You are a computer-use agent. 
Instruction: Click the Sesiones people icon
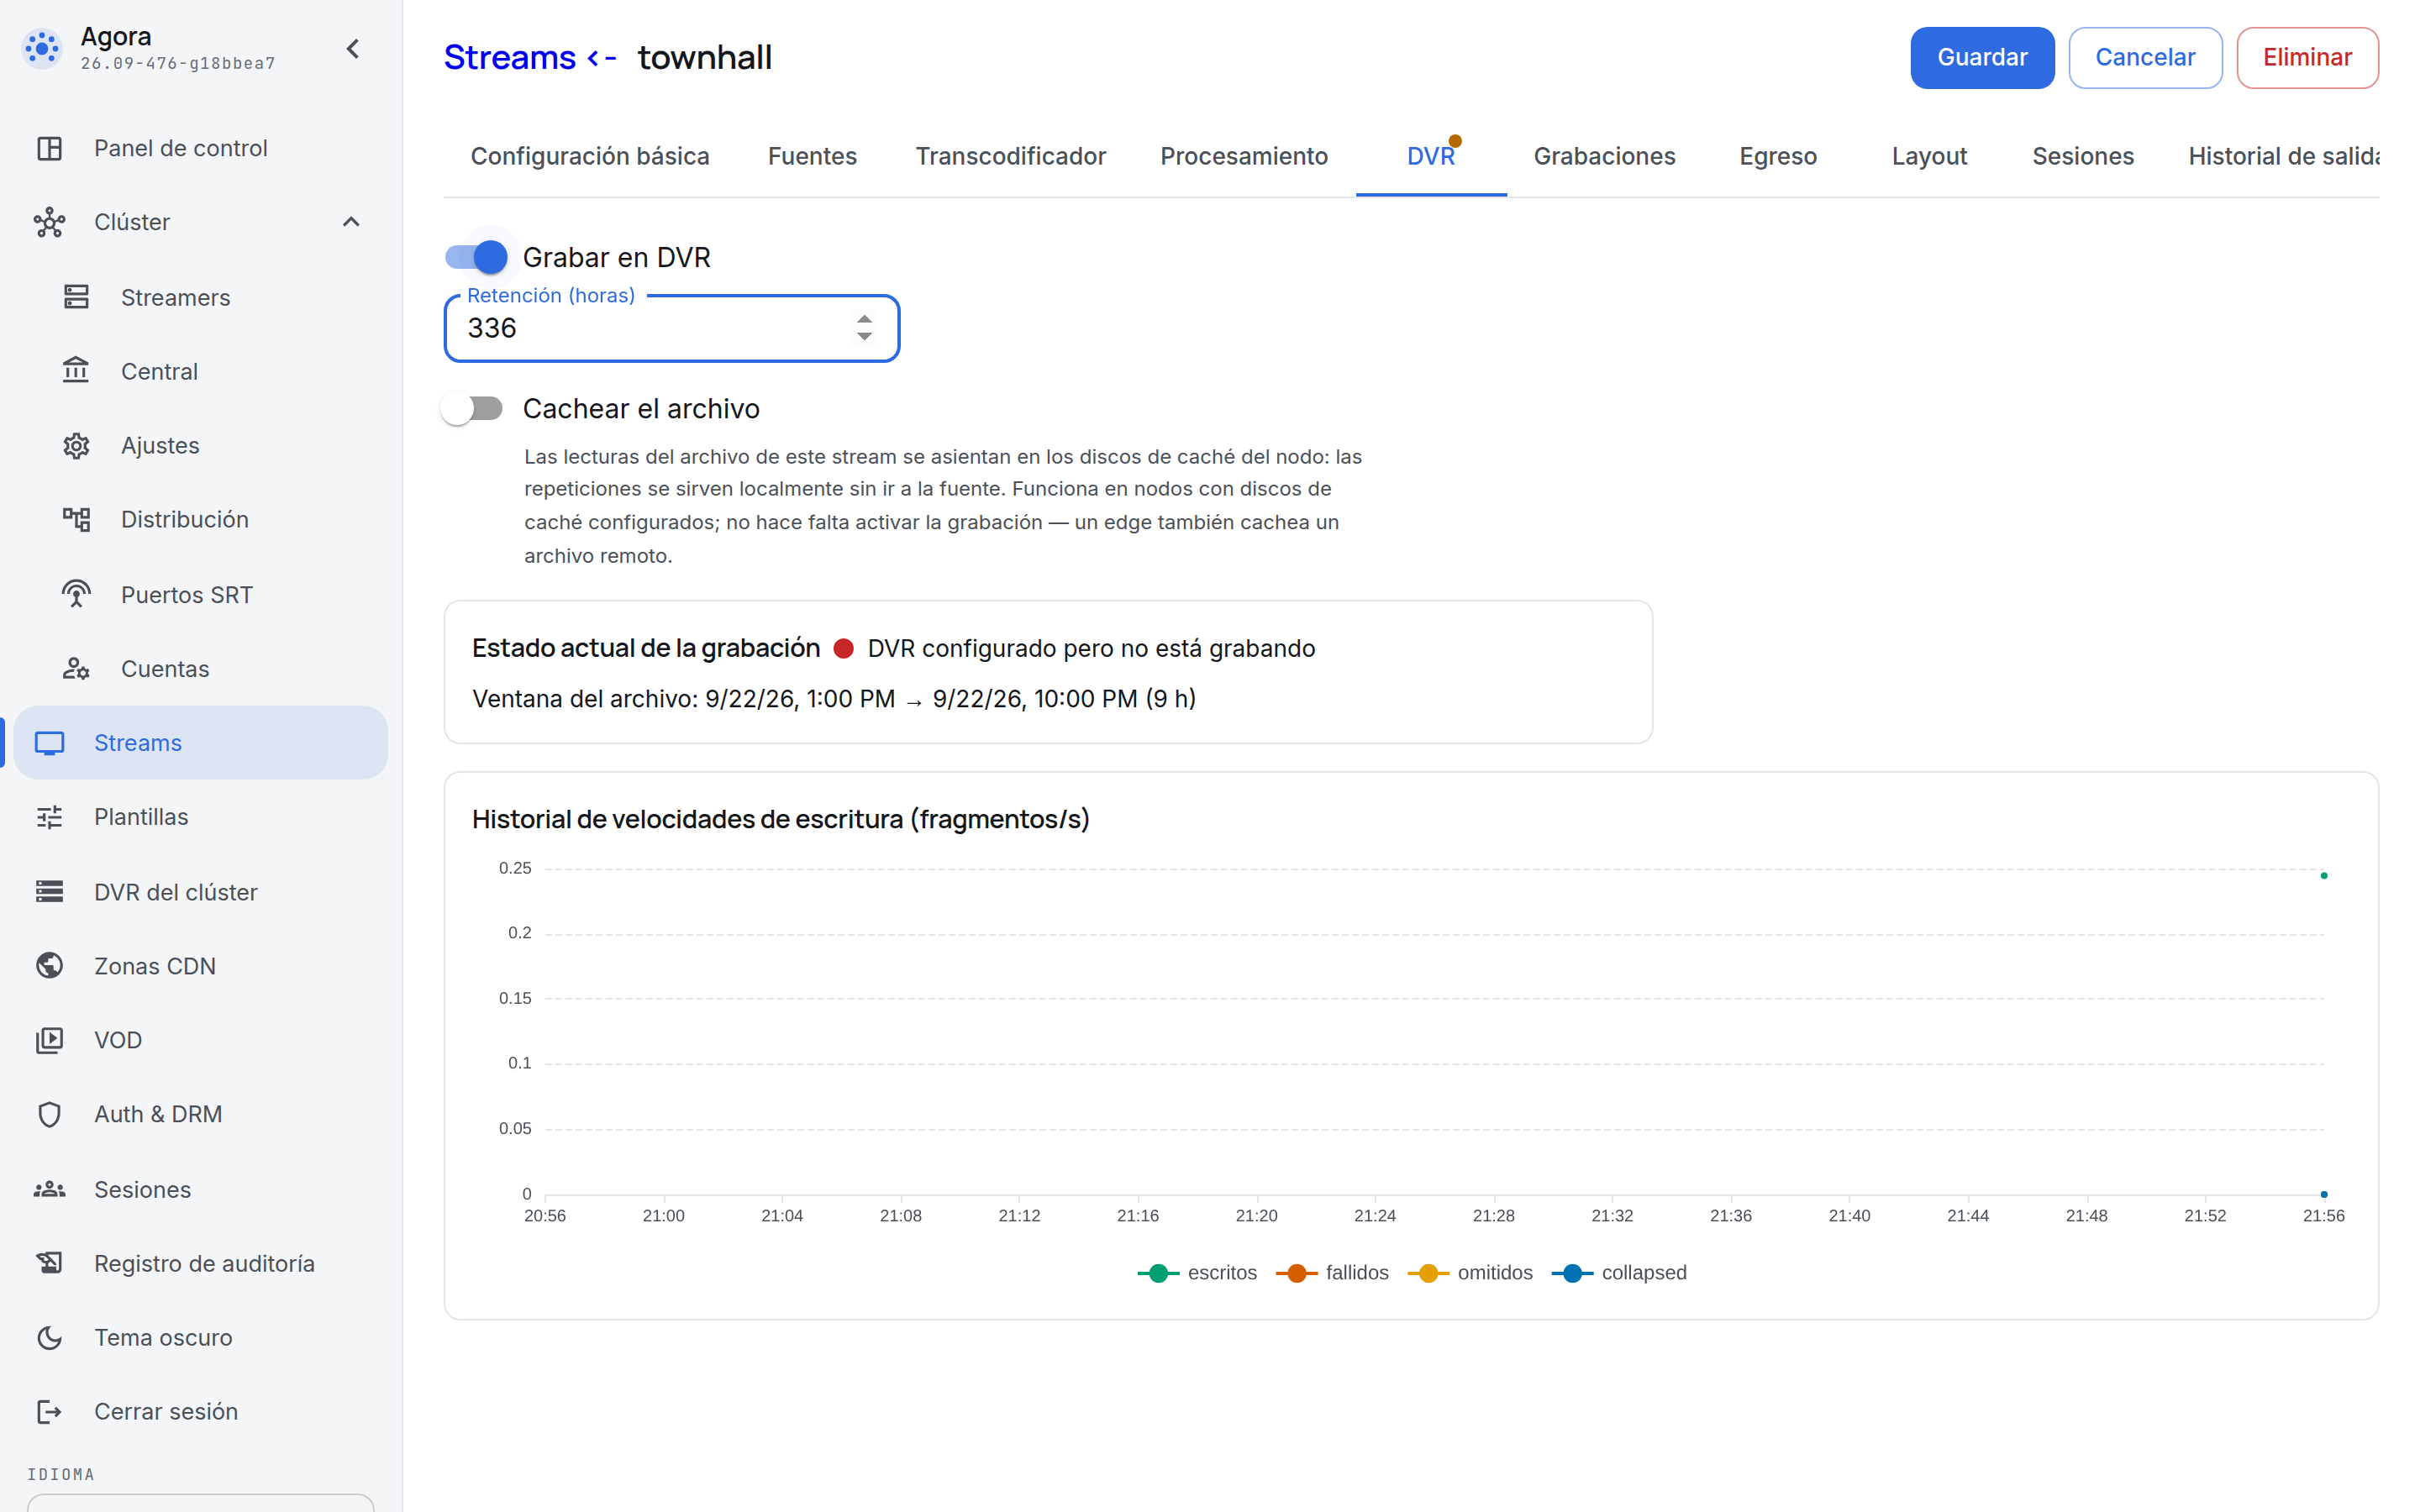[x=49, y=1189]
